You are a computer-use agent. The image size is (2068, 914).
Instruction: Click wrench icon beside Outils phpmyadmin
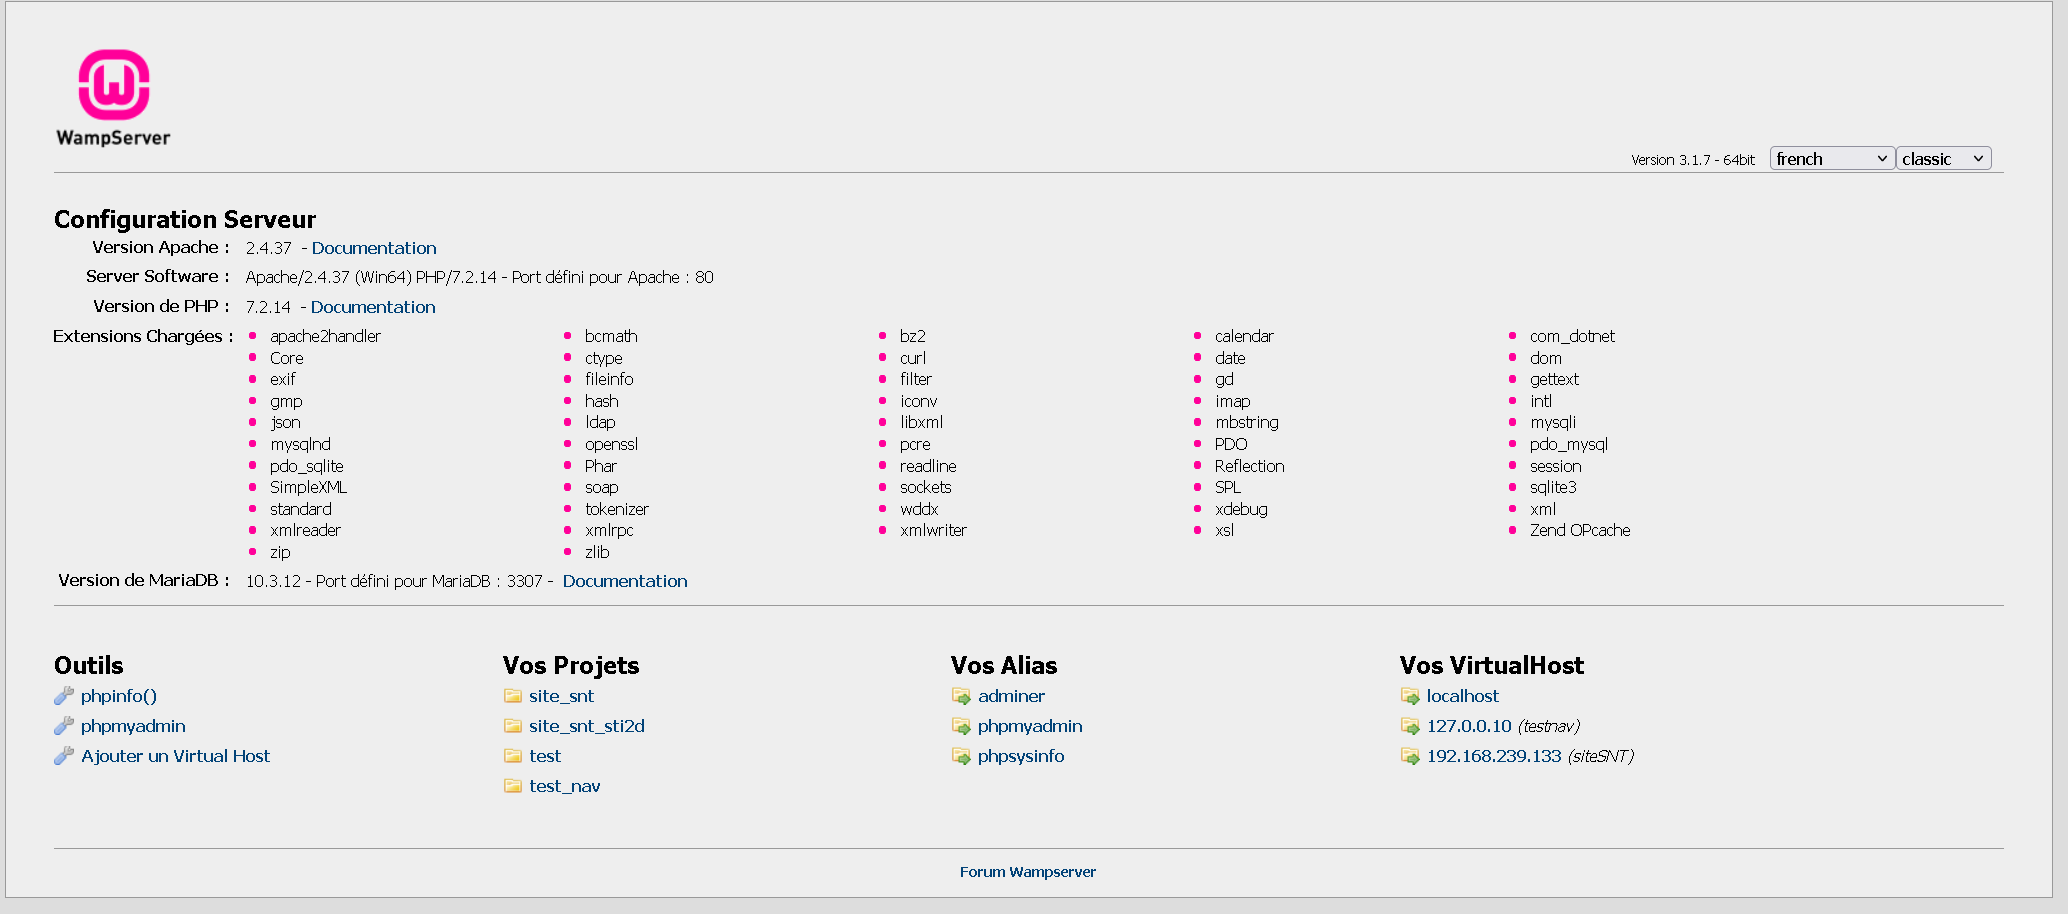click(x=64, y=726)
